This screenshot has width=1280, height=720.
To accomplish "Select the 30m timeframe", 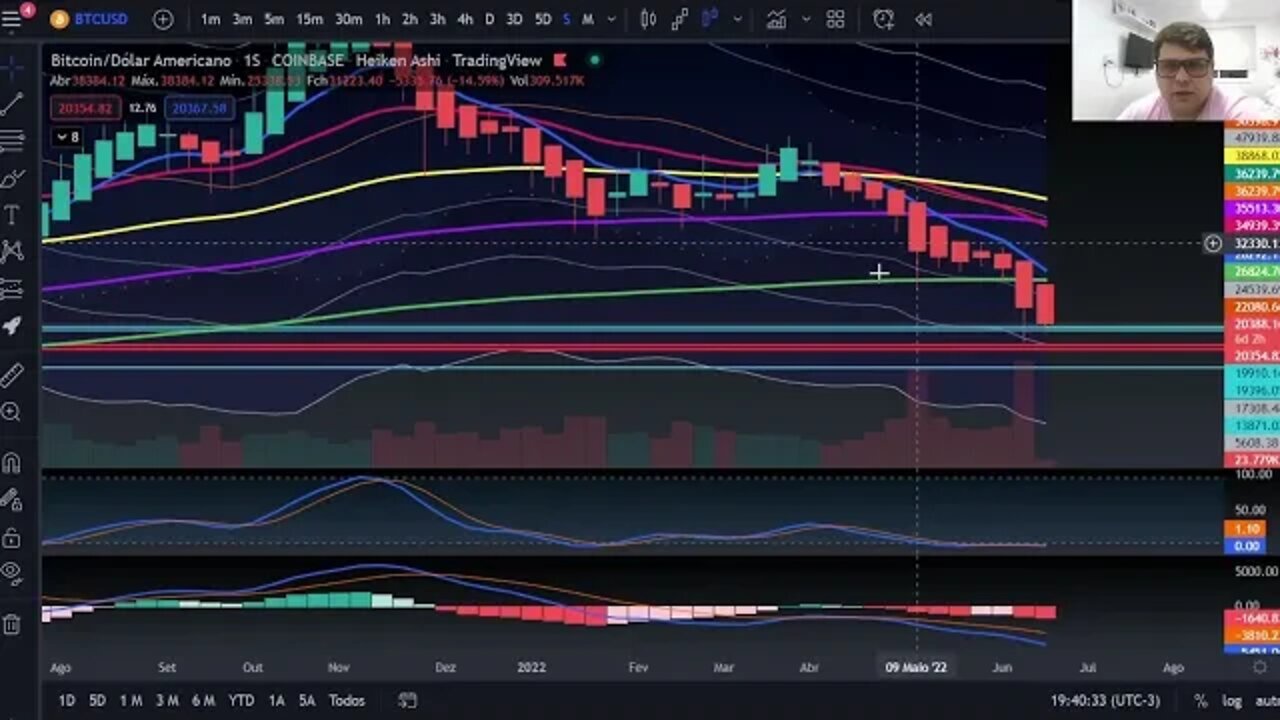I will [348, 19].
